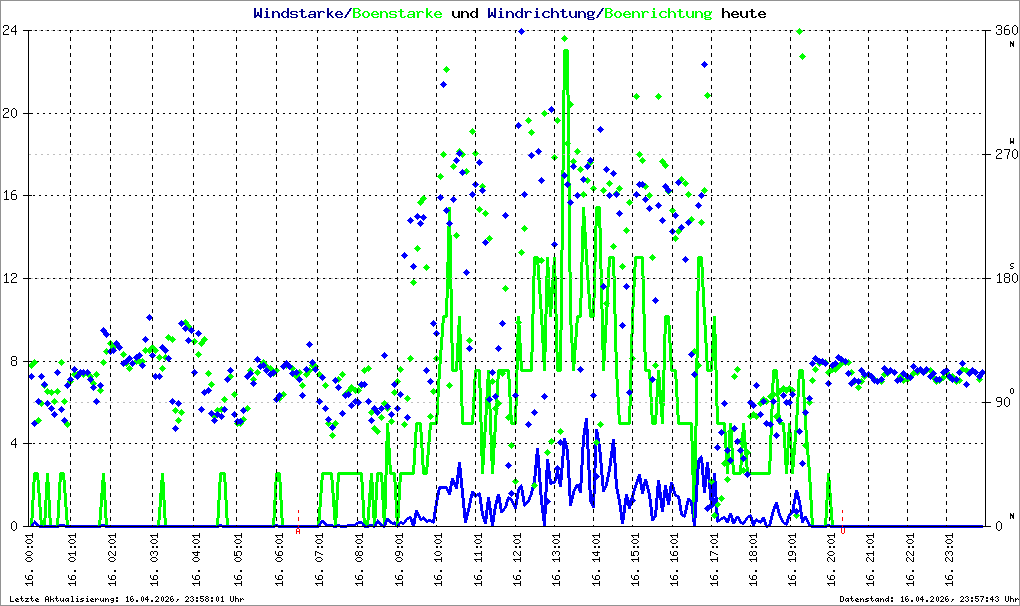Image resolution: width=1020 pixels, height=606 pixels.
Task: Click the 16. 23:01 time axis label
Action: click(x=950, y=559)
